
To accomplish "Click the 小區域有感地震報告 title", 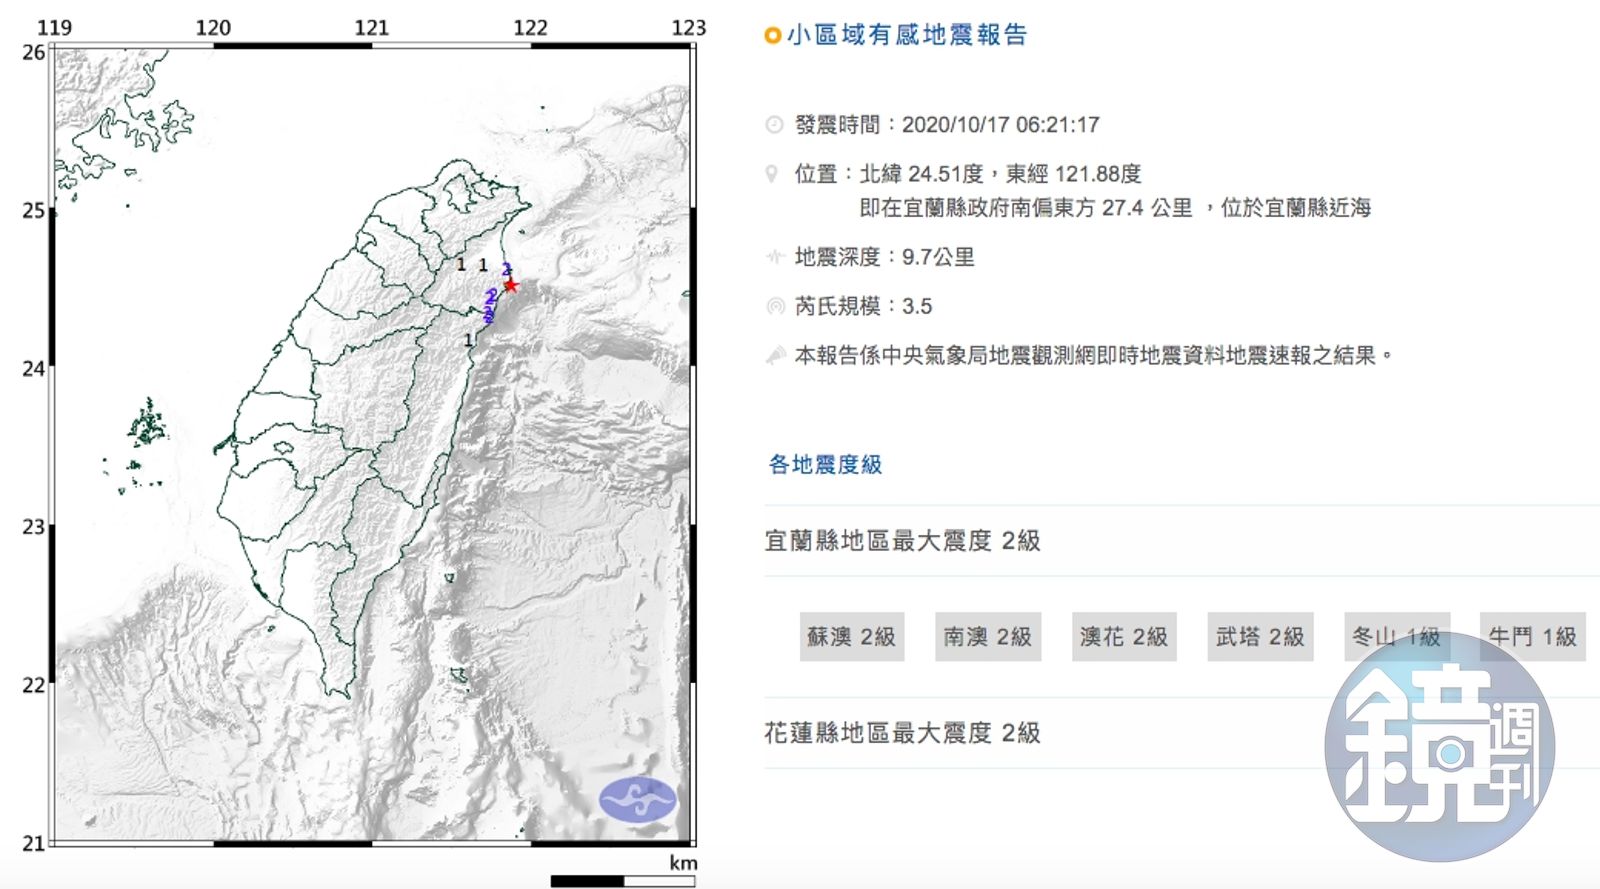I will (x=906, y=35).
